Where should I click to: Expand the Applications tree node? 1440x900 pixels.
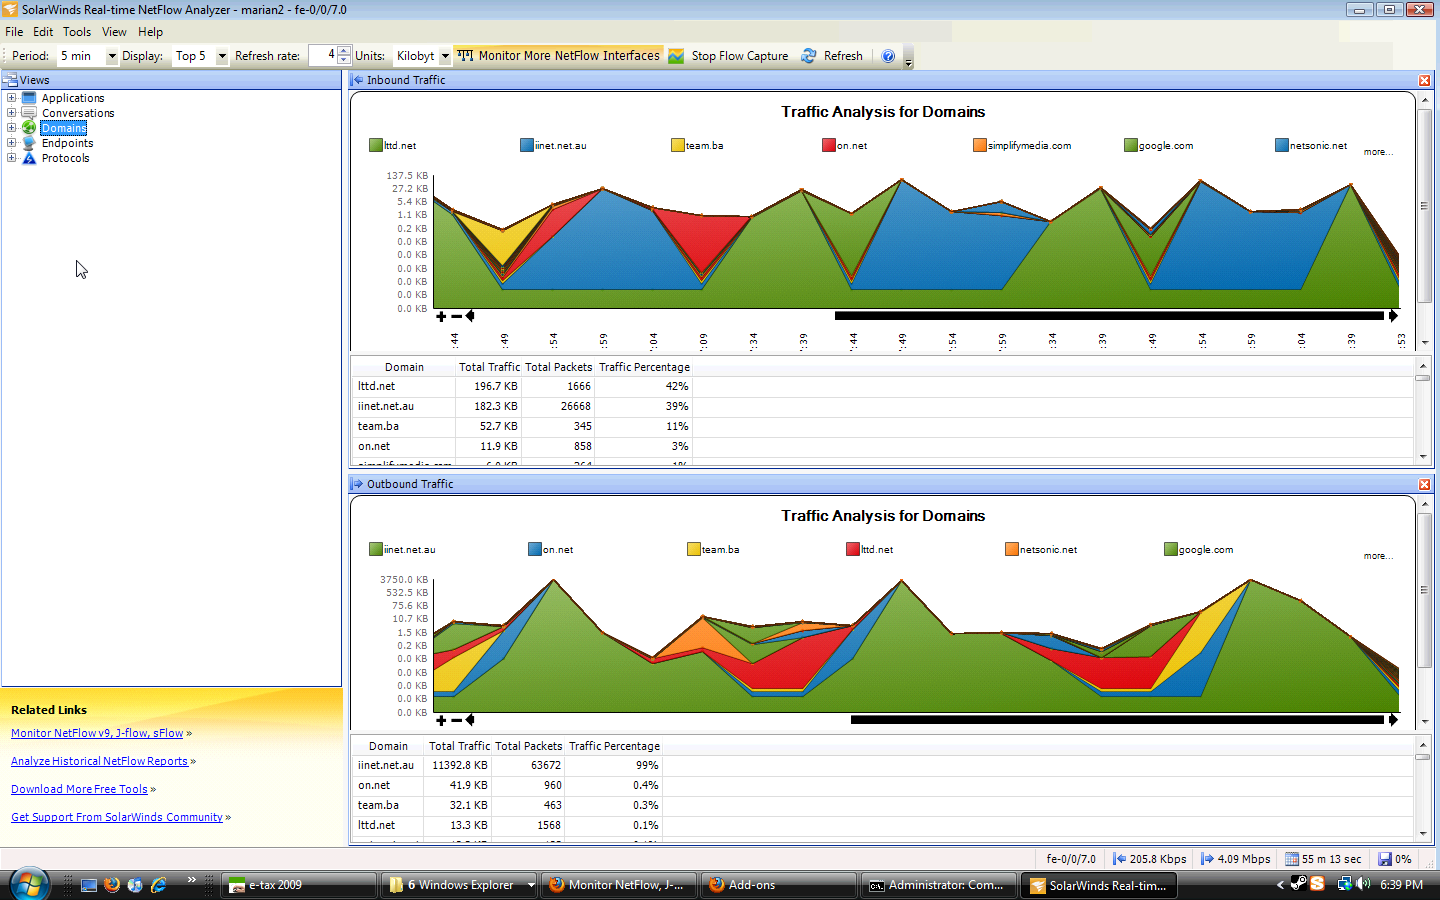[11, 98]
